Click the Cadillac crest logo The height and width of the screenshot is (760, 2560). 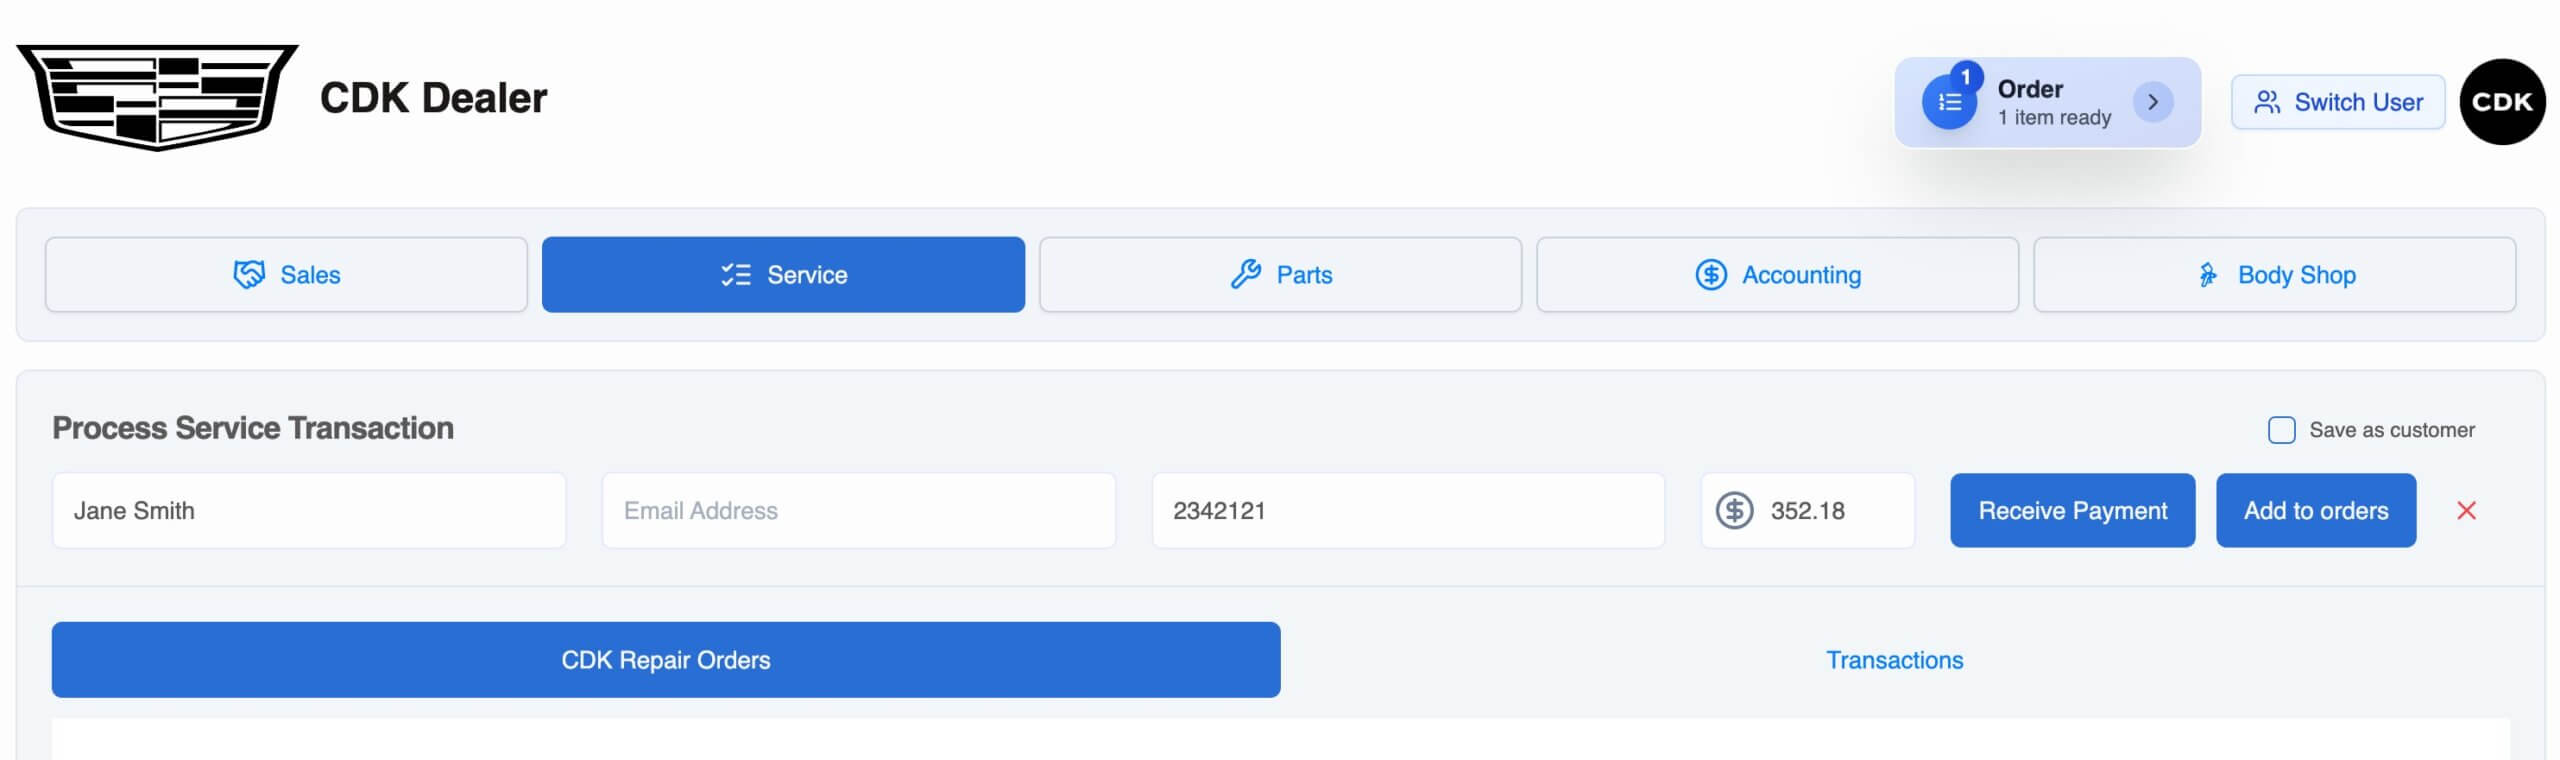click(x=157, y=97)
